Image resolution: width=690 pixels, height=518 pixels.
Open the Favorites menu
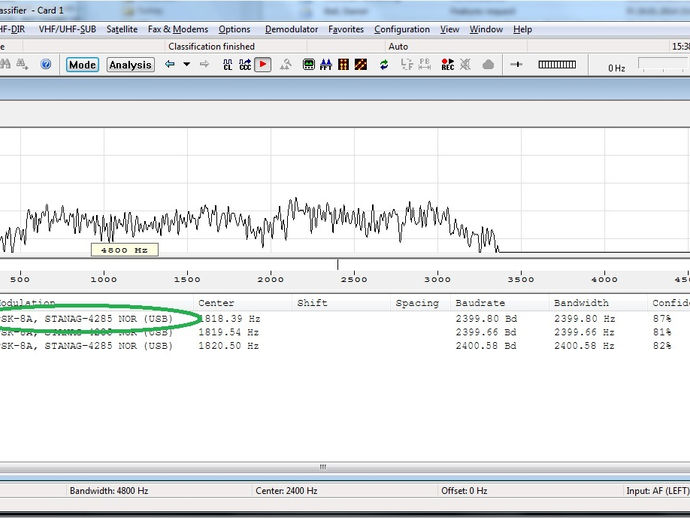[346, 29]
